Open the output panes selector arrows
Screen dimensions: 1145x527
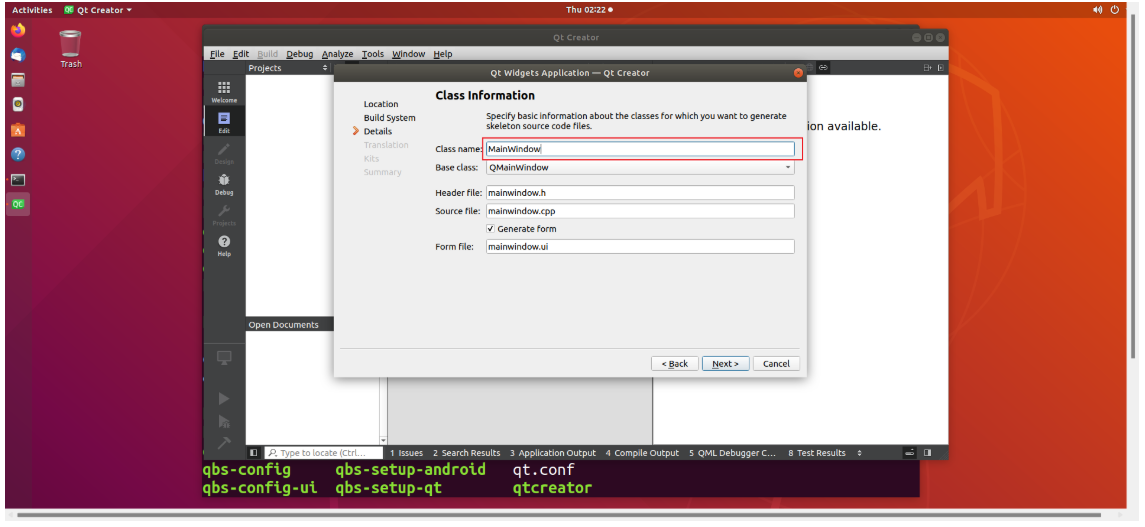tap(859, 453)
